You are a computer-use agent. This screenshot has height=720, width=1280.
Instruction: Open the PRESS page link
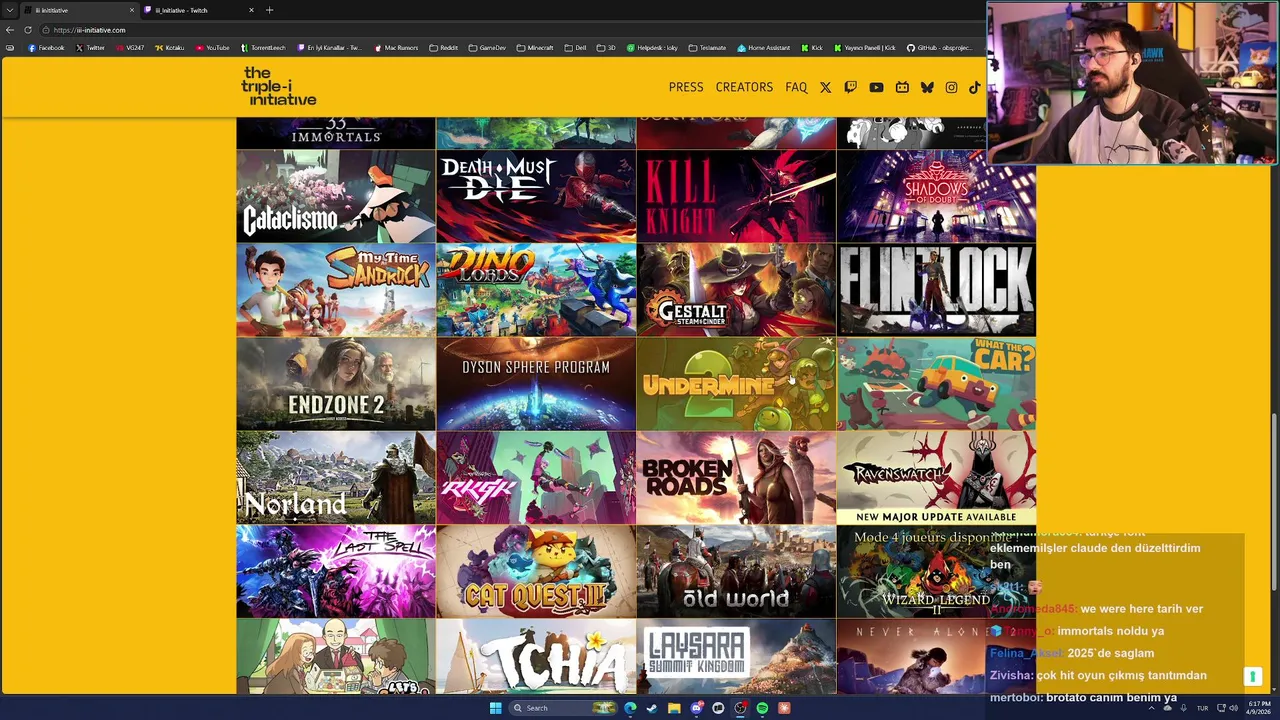pos(686,88)
